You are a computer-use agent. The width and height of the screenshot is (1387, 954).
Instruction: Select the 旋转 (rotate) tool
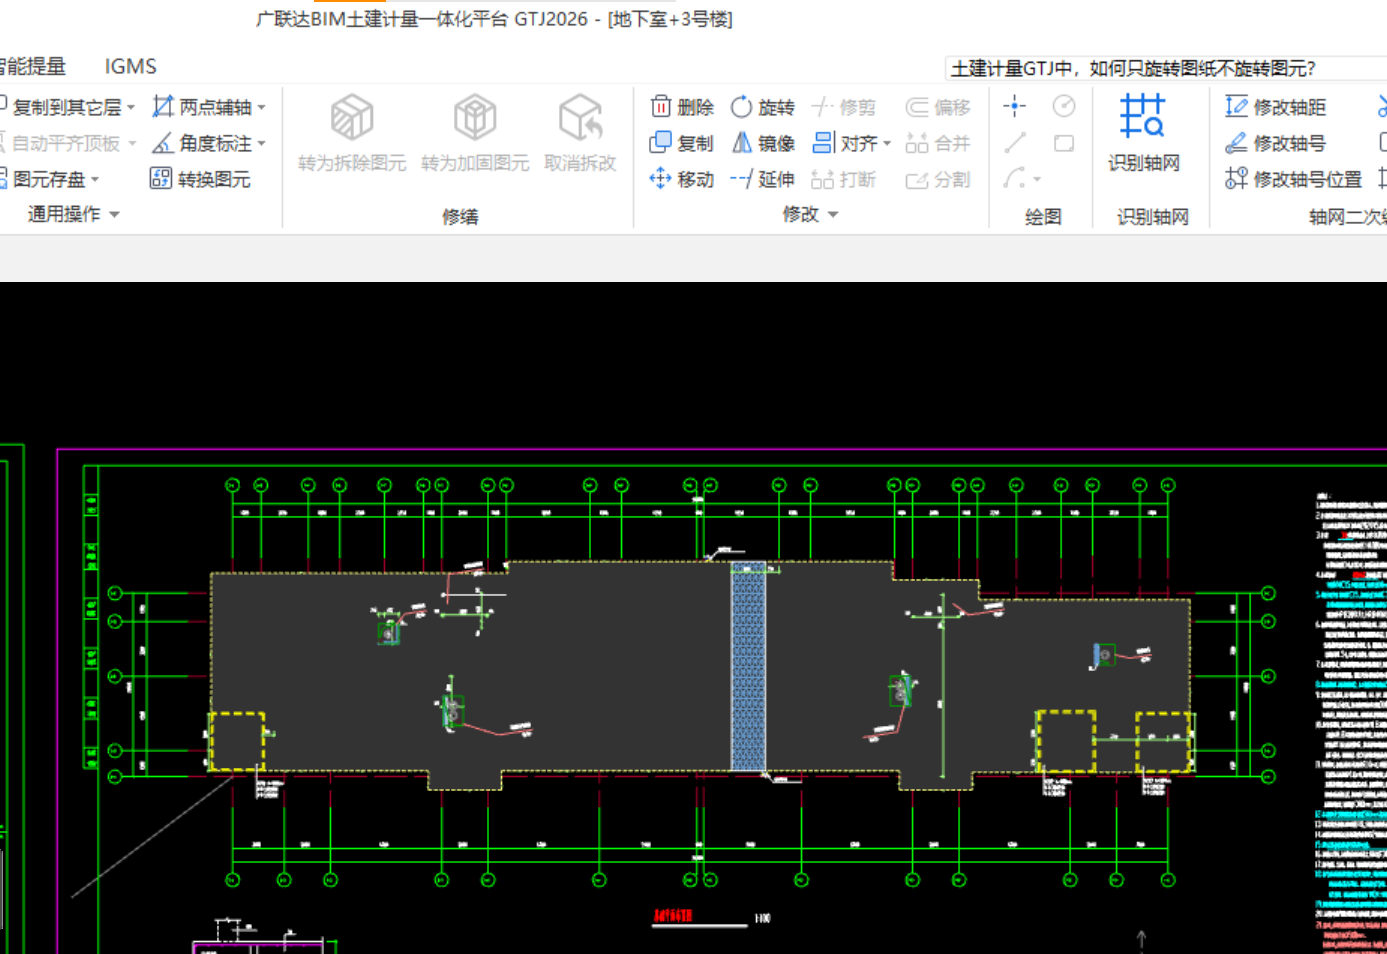pos(763,107)
